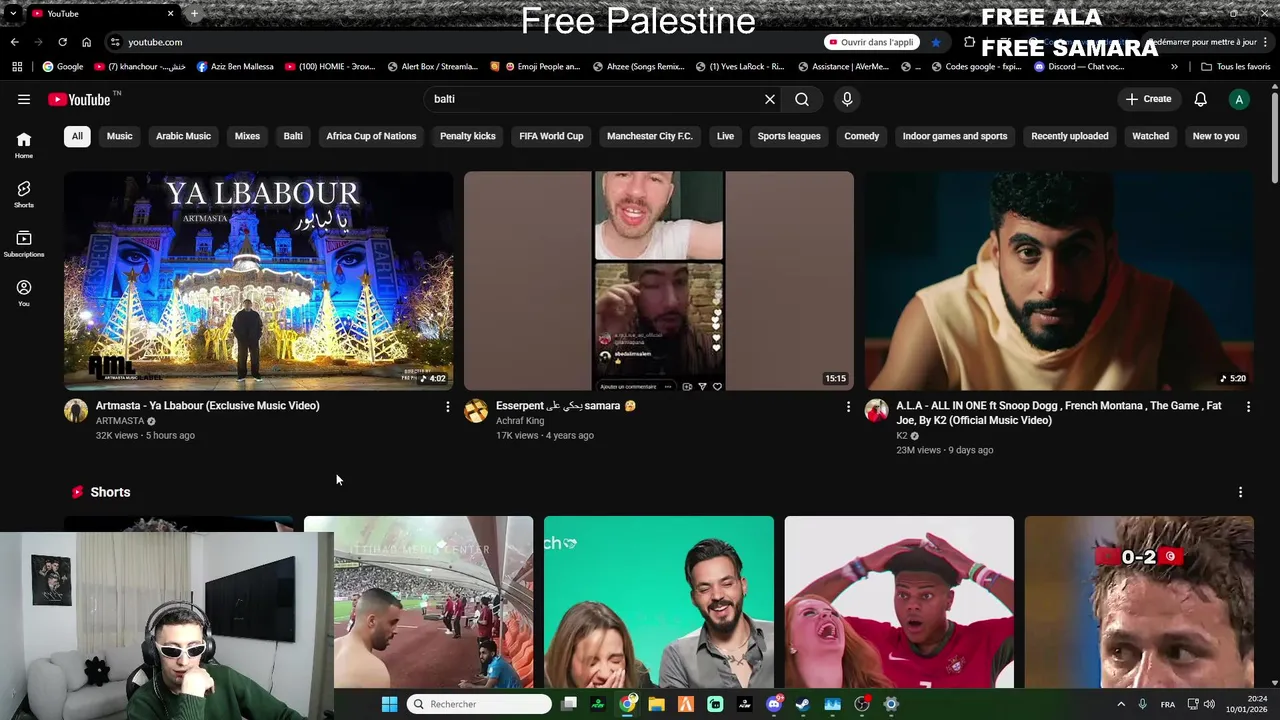Open the Ya Lbabour video thumbnail
The width and height of the screenshot is (1280, 720).
(258, 280)
